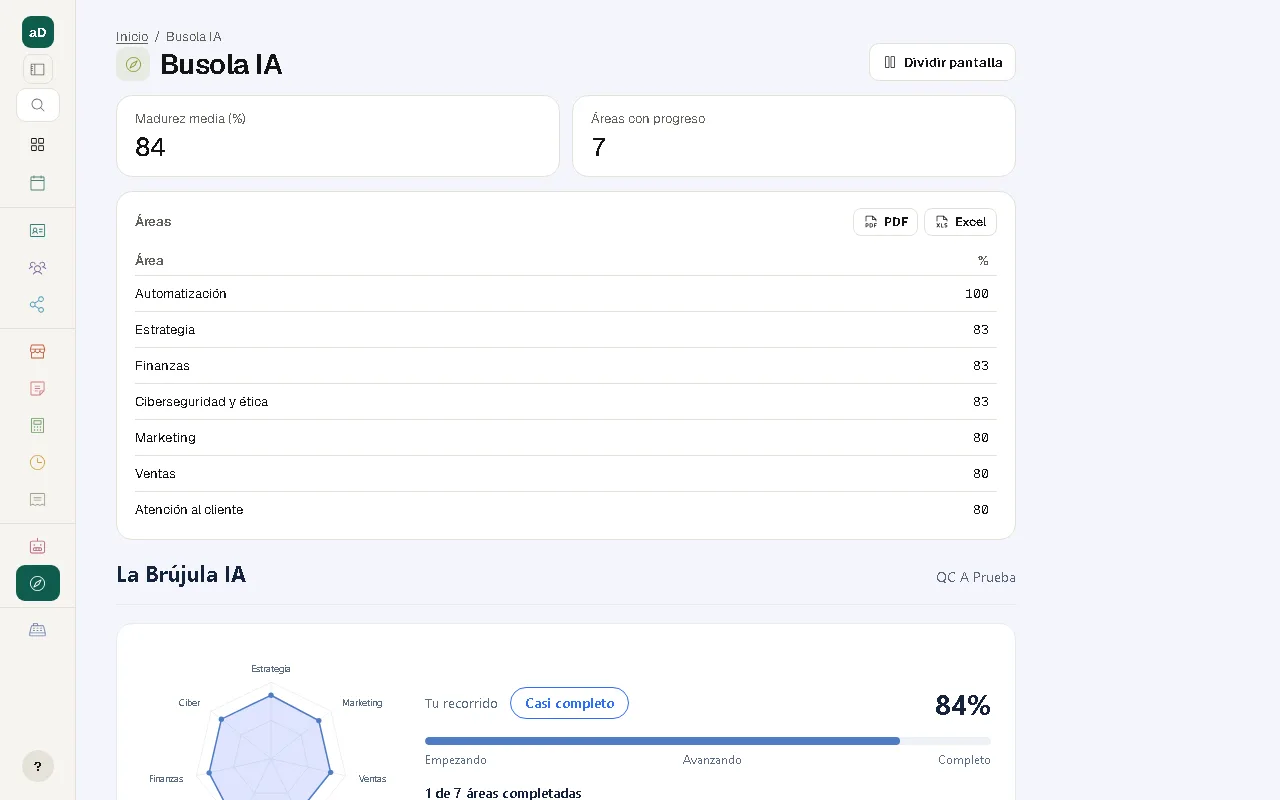Open the contact card icon
The image size is (1280, 800).
38,230
